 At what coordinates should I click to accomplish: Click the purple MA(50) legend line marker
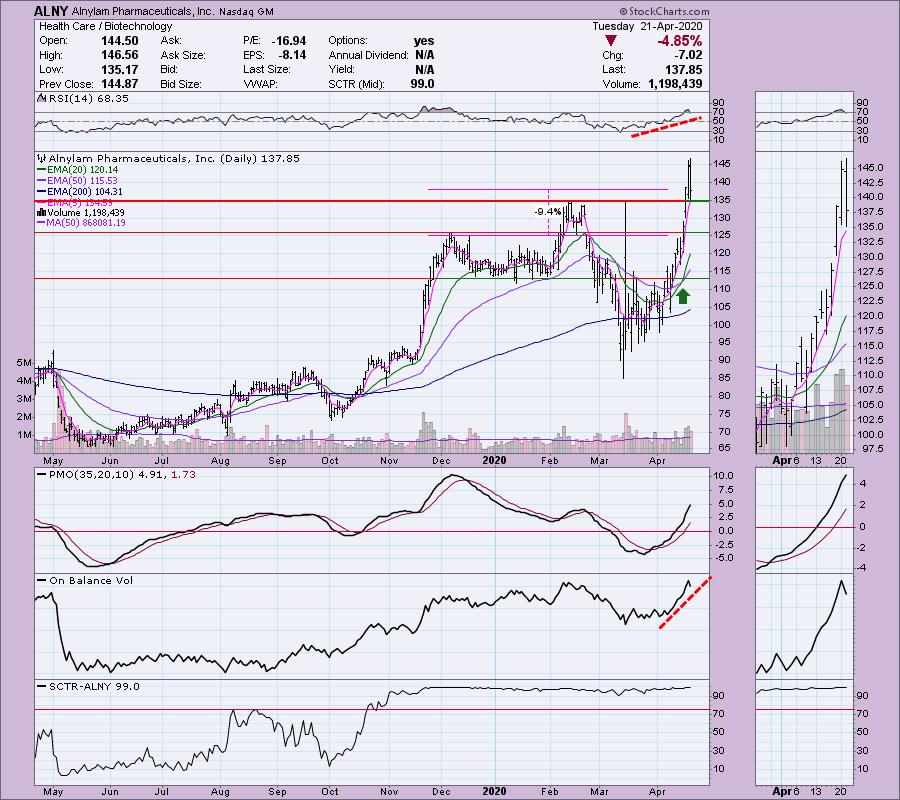tap(41, 223)
